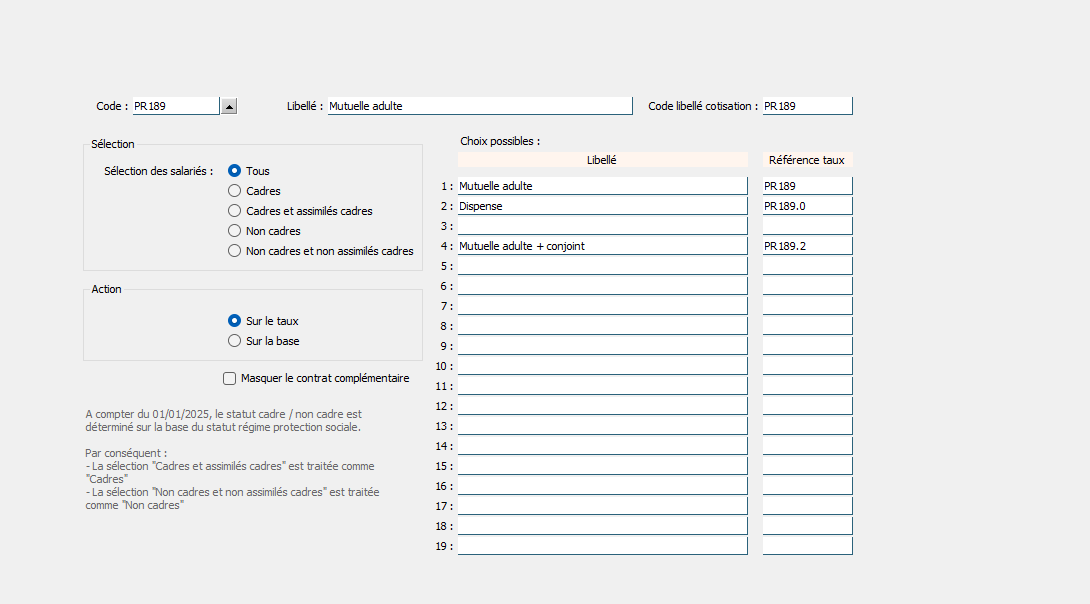Click the empty Référence taux field in row 14
Image resolution: width=1090 pixels, height=604 pixels.
tap(807, 446)
